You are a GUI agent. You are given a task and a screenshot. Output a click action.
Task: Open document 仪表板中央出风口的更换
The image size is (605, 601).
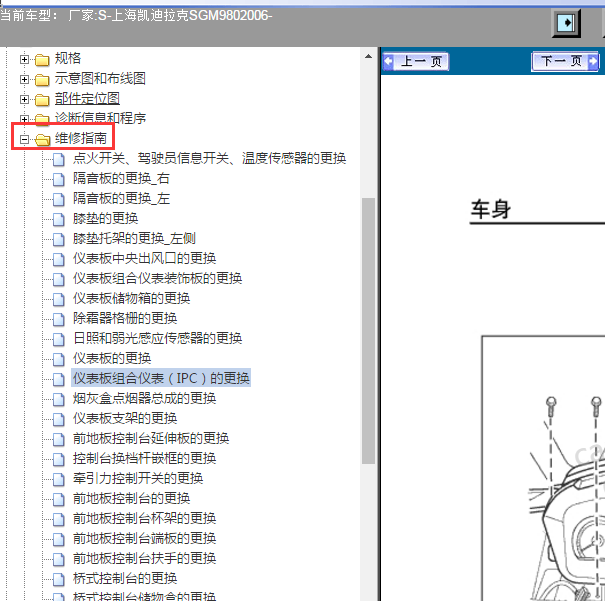pyautogui.click(x=144, y=258)
